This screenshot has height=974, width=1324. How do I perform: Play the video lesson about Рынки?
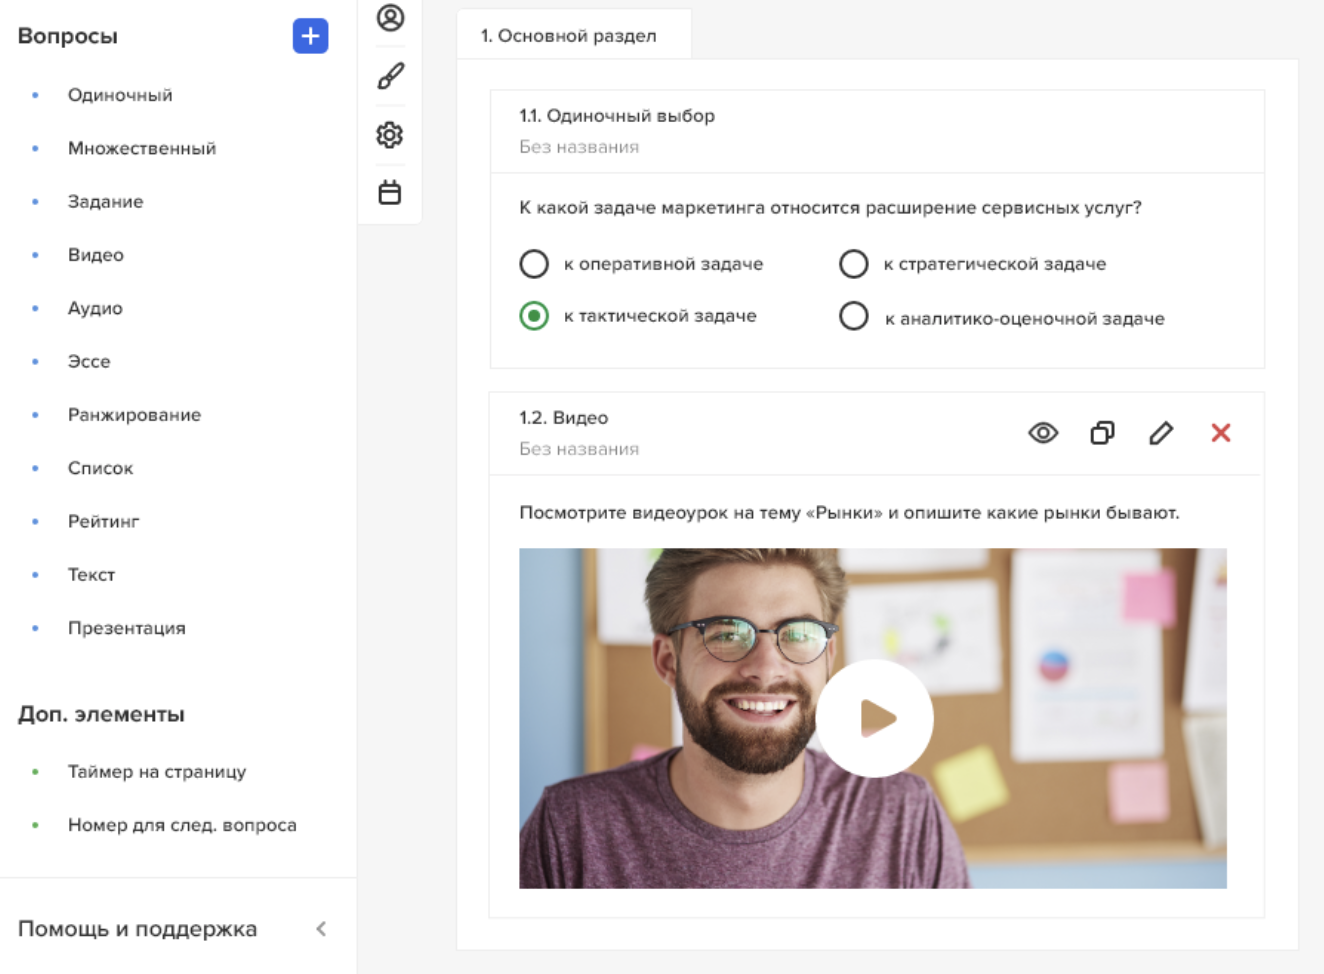875,718
